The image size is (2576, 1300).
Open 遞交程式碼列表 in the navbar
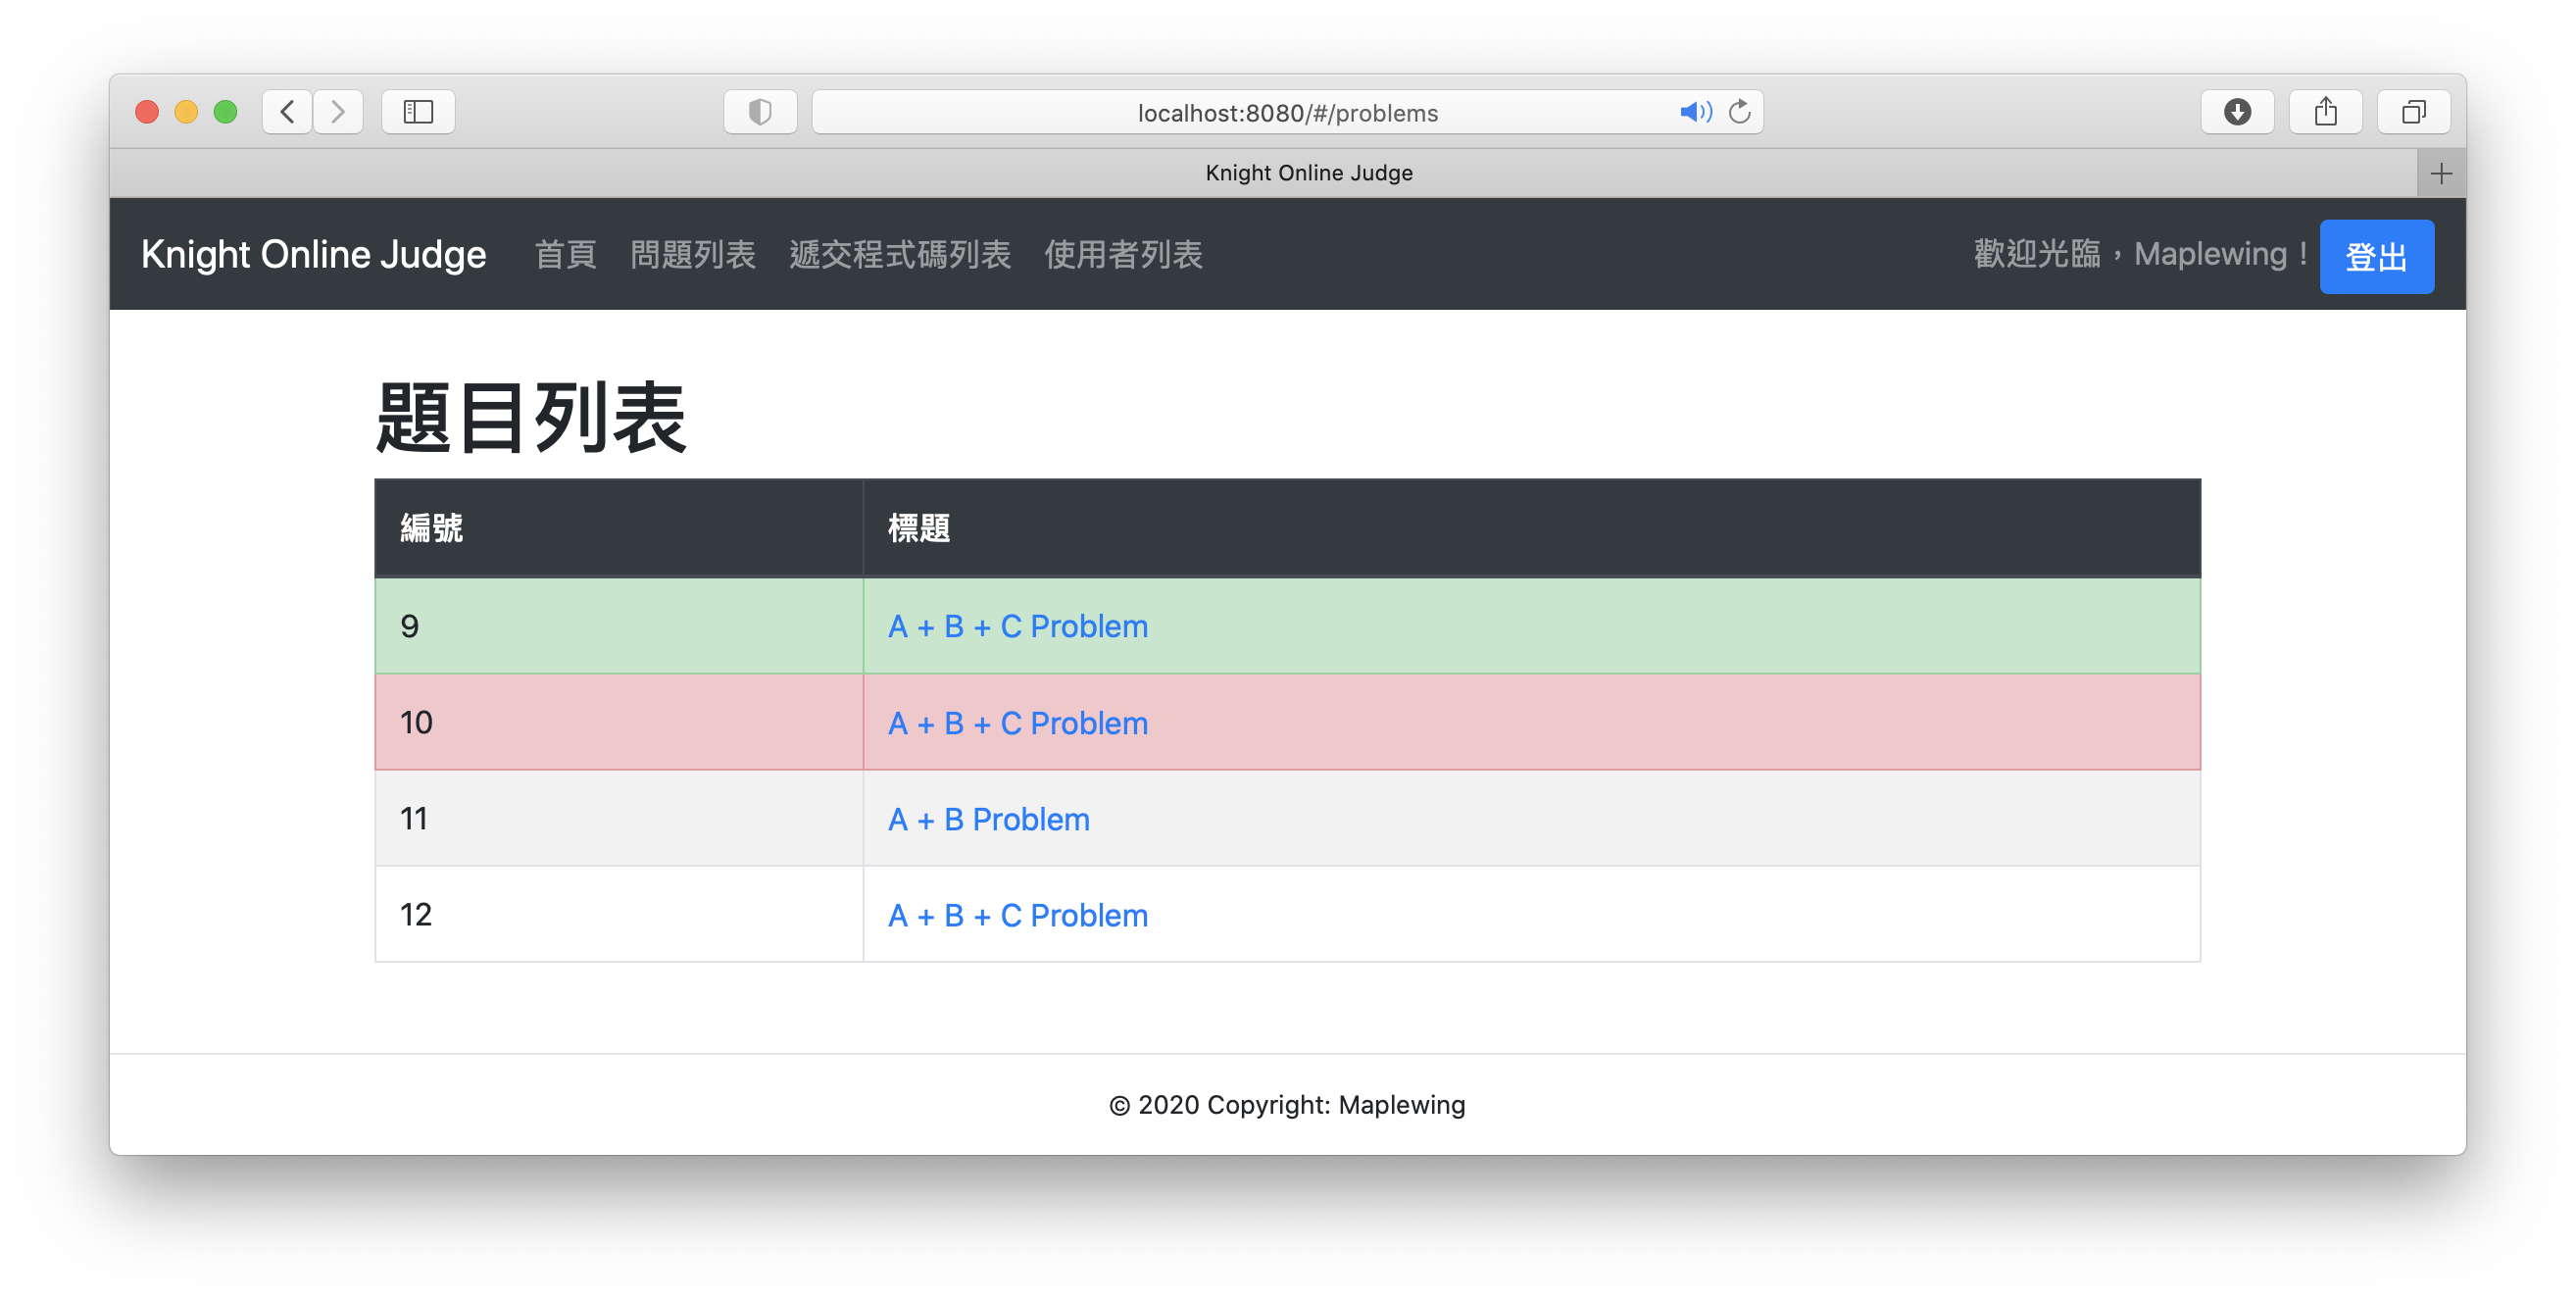coord(900,254)
